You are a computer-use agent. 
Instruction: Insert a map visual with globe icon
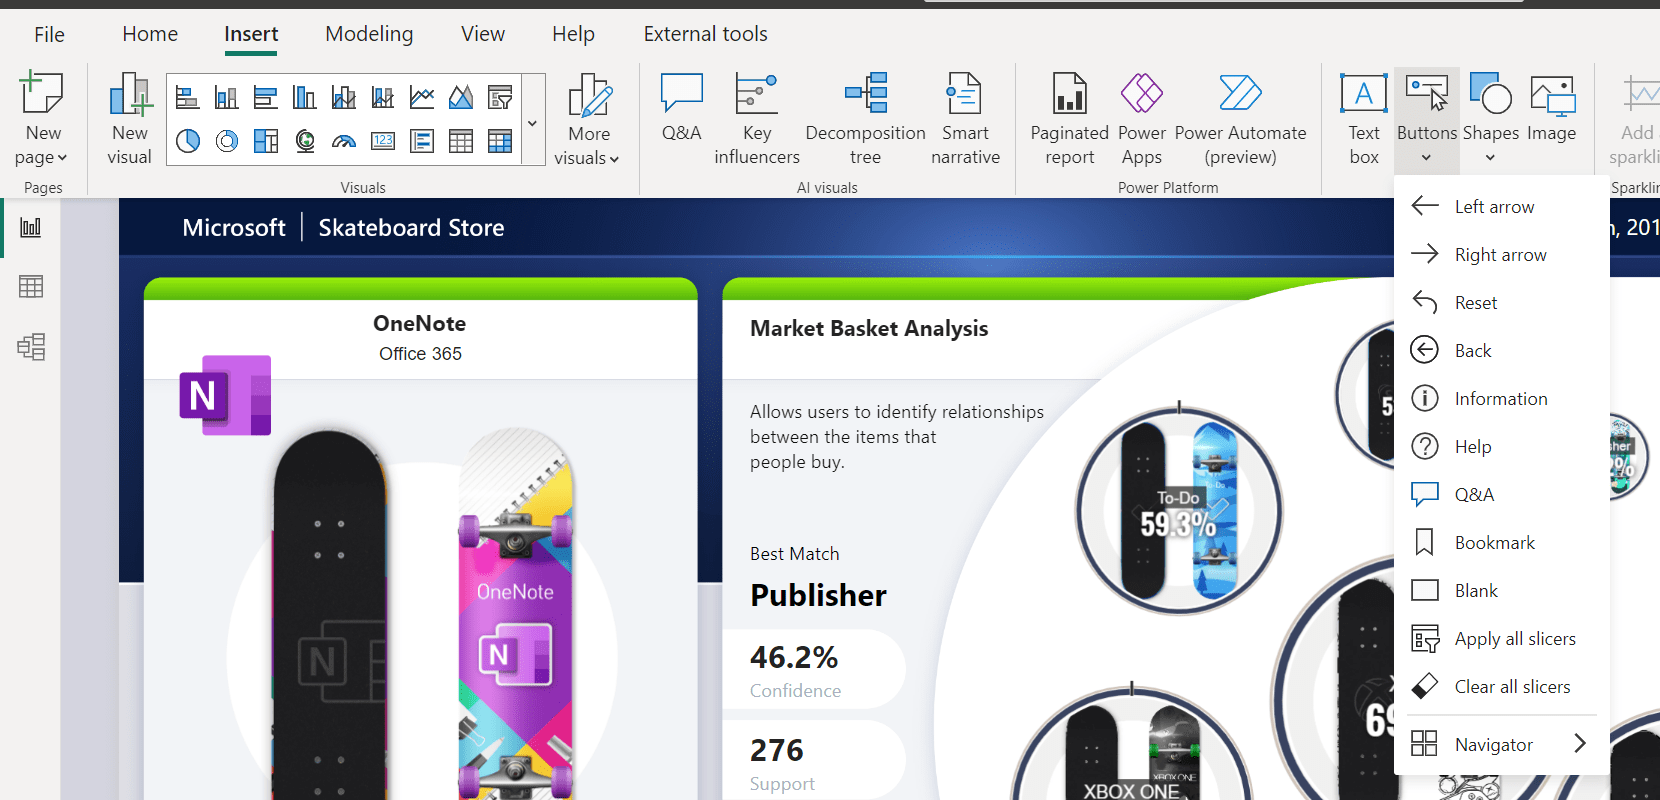(x=305, y=141)
